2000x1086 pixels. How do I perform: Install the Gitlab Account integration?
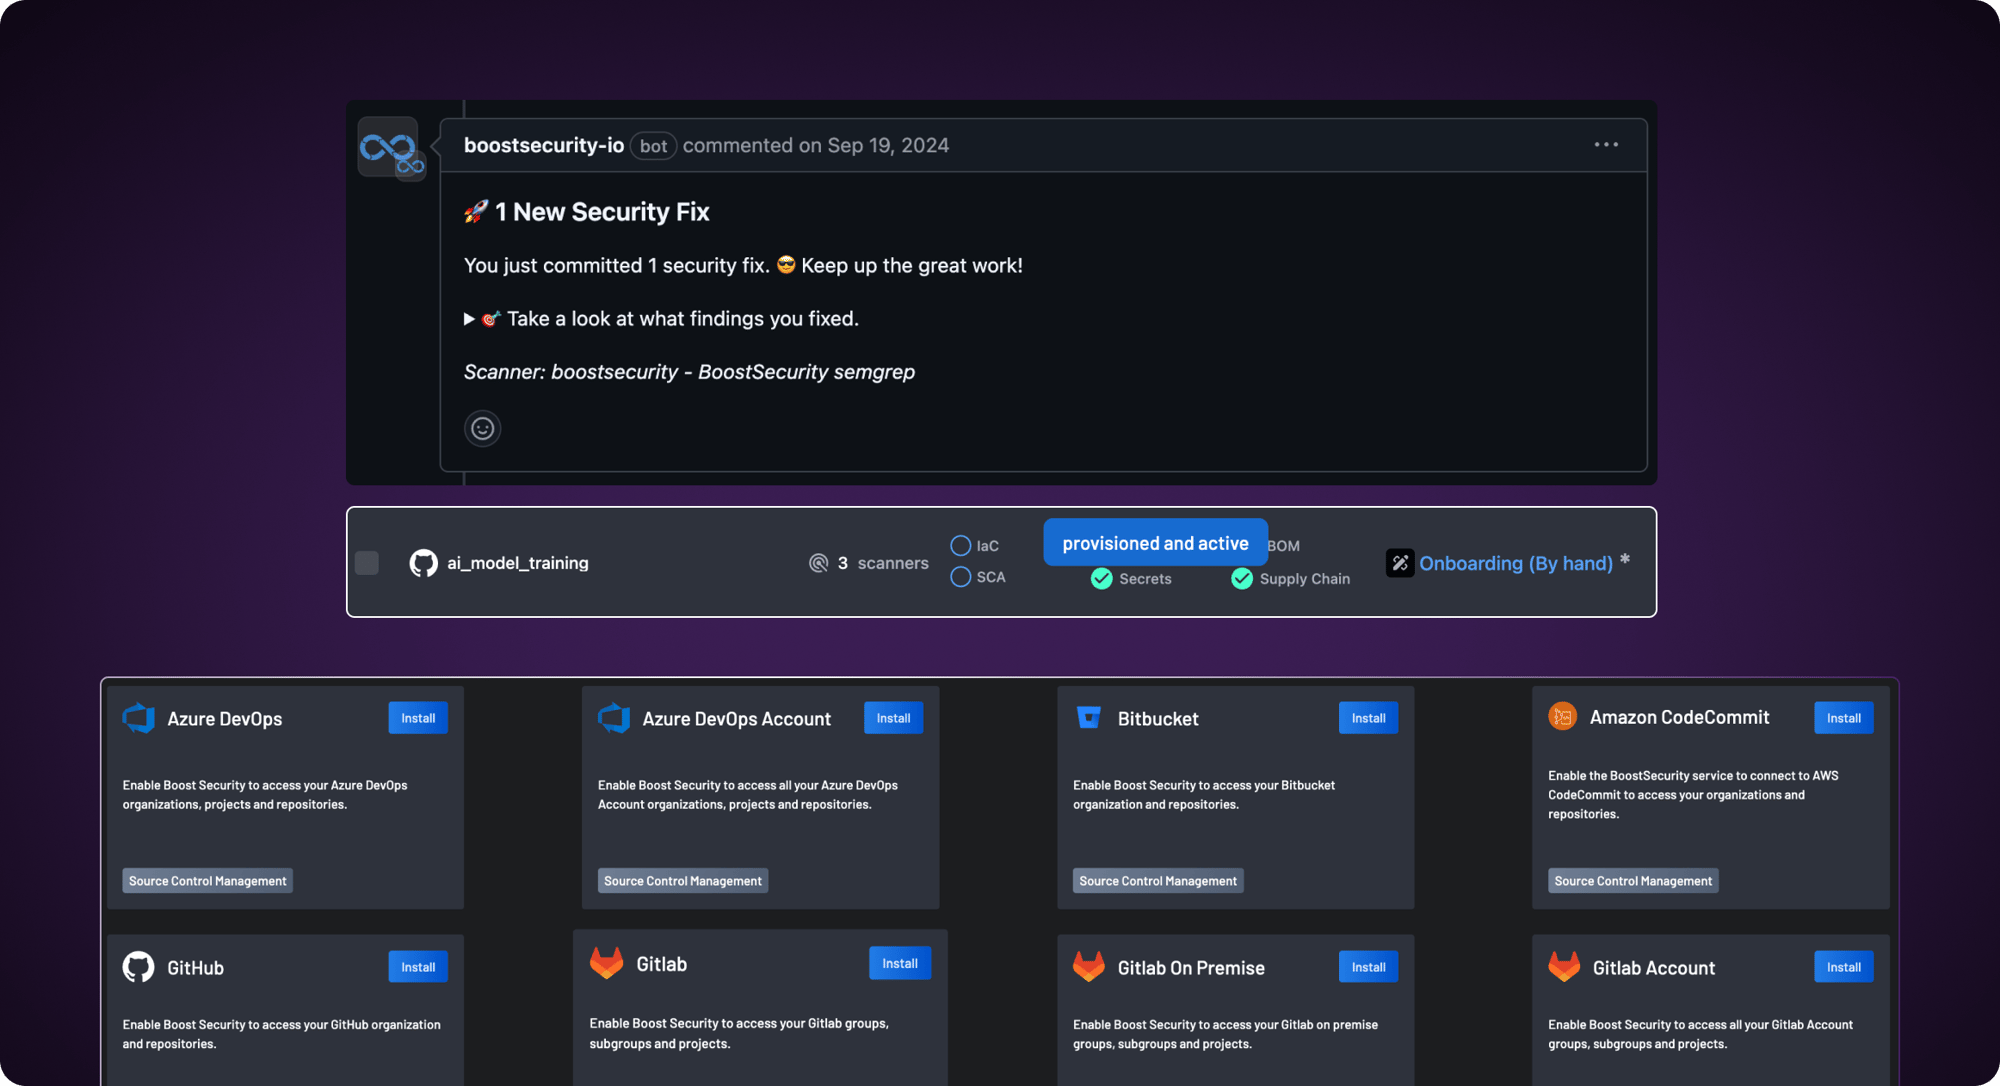(1844, 967)
